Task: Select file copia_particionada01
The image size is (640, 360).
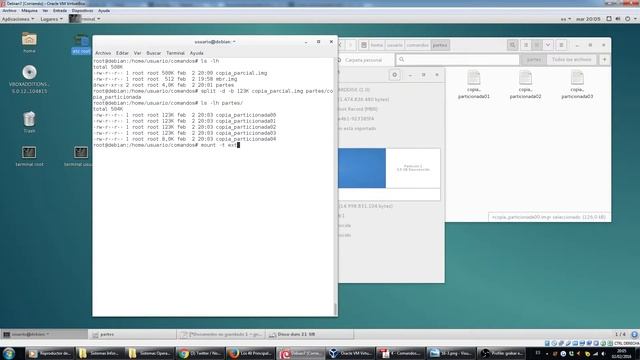Action: 474,84
